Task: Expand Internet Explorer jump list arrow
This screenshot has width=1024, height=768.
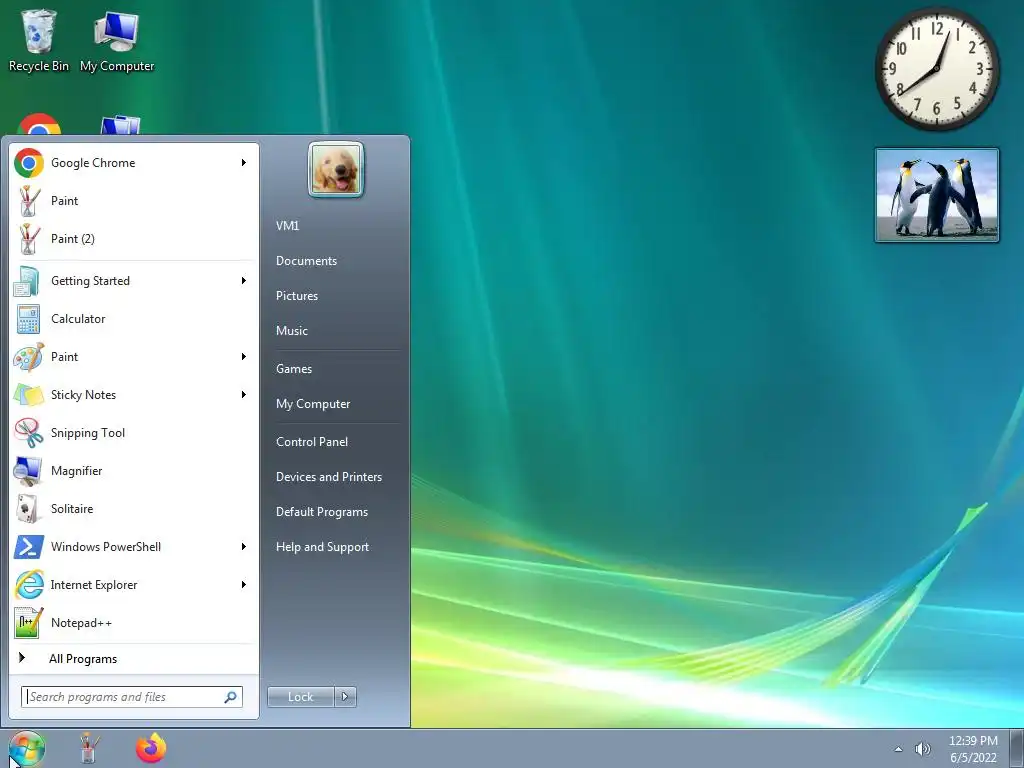Action: 244,584
